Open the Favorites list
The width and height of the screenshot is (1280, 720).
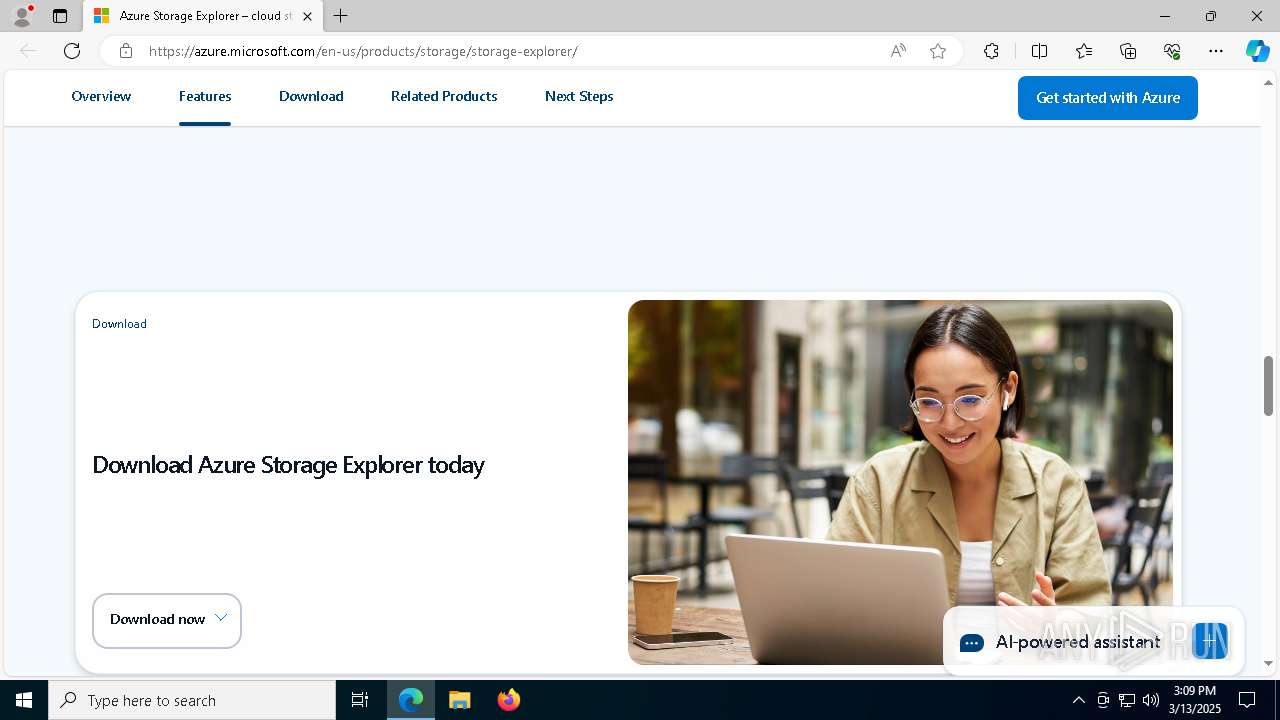pos(1084,51)
